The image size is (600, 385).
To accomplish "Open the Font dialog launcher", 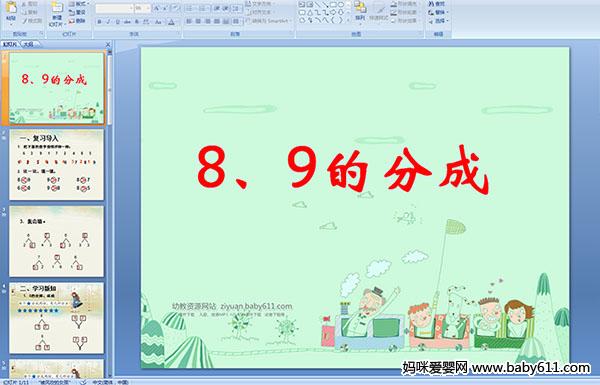I will (179, 34).
